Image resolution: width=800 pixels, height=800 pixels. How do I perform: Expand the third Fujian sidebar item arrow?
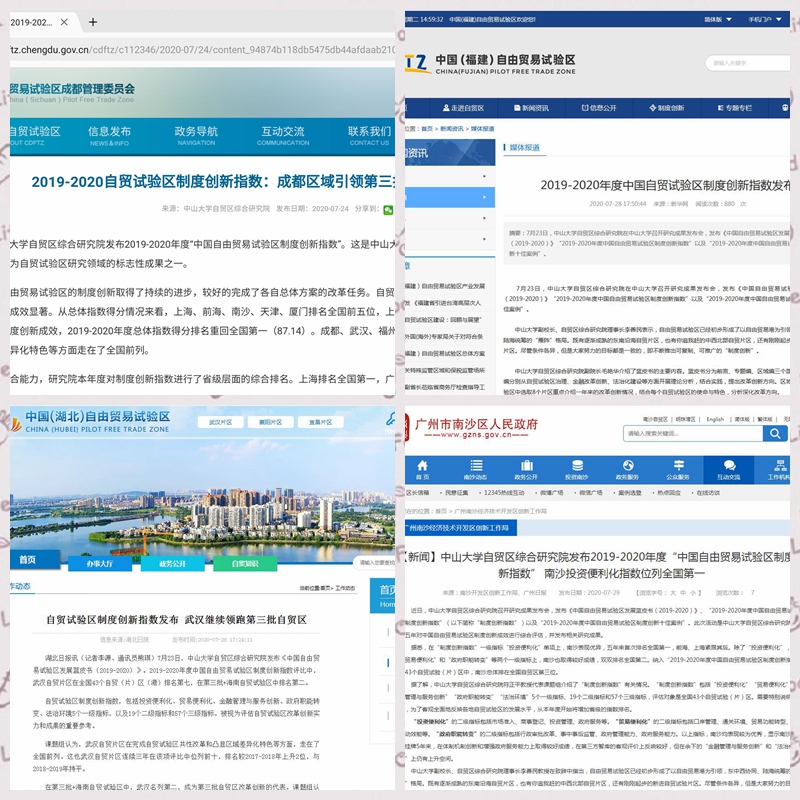484,218
